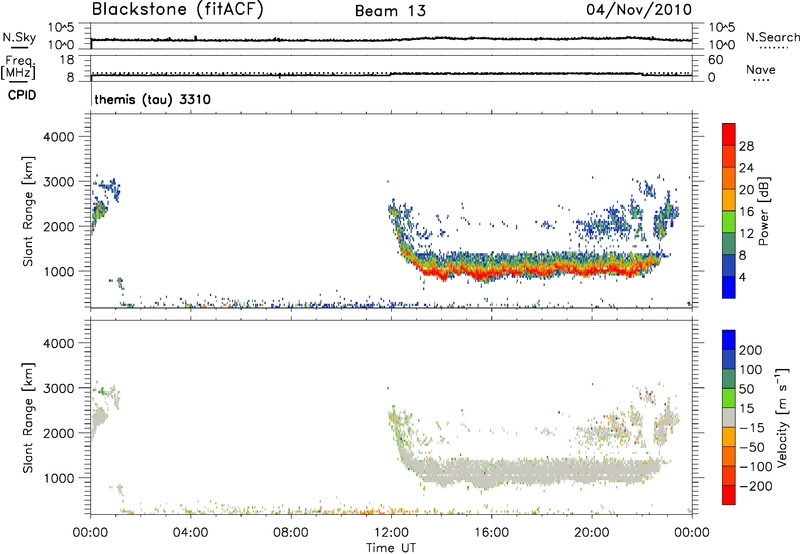Click the "60" tick right of frequency panel

[715, 60]
